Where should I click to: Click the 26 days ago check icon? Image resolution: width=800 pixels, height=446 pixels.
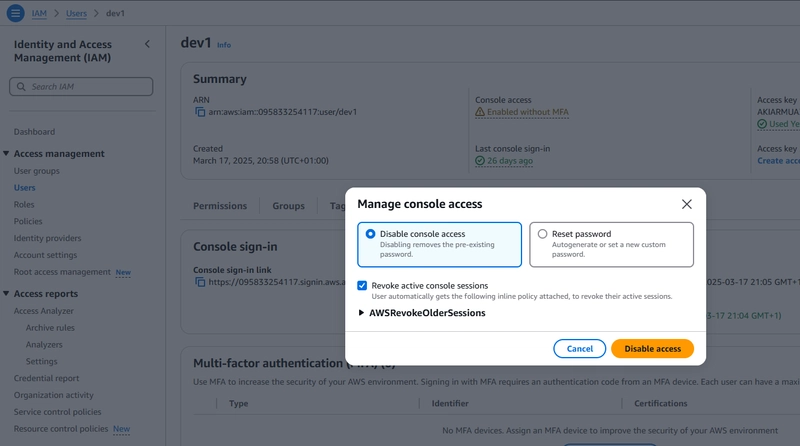point(480,161)
